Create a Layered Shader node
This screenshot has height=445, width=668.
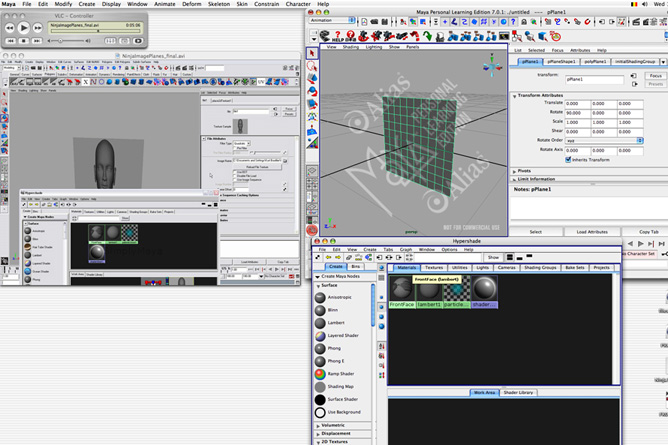click(x=337, y=336)
